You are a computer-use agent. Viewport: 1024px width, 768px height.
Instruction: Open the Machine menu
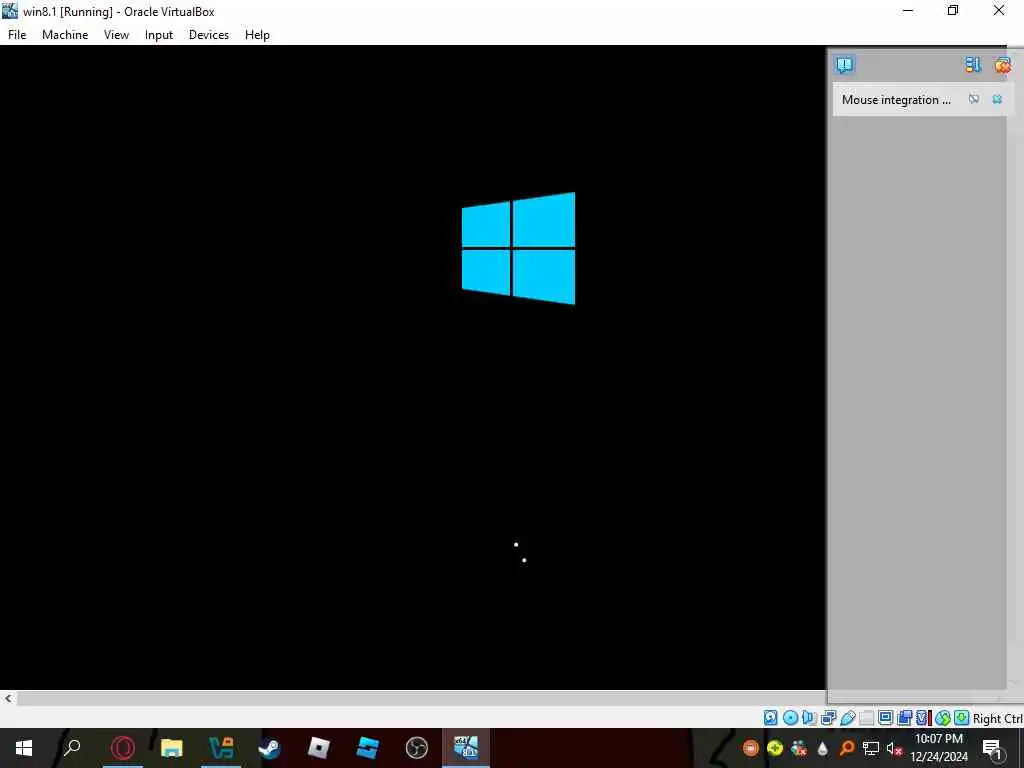(x=65, y=35)
